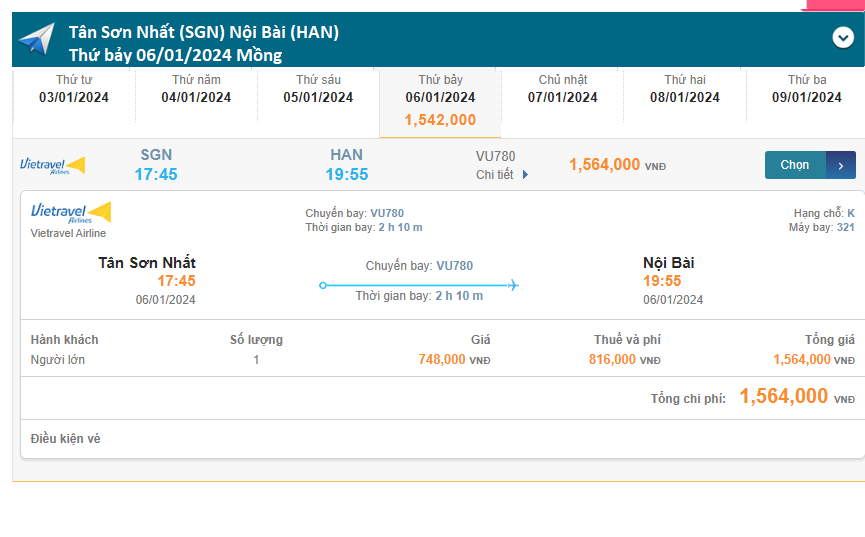
Task: Open Thứ hai 08/01/2024 date tab
Action: tap(685, 89)
